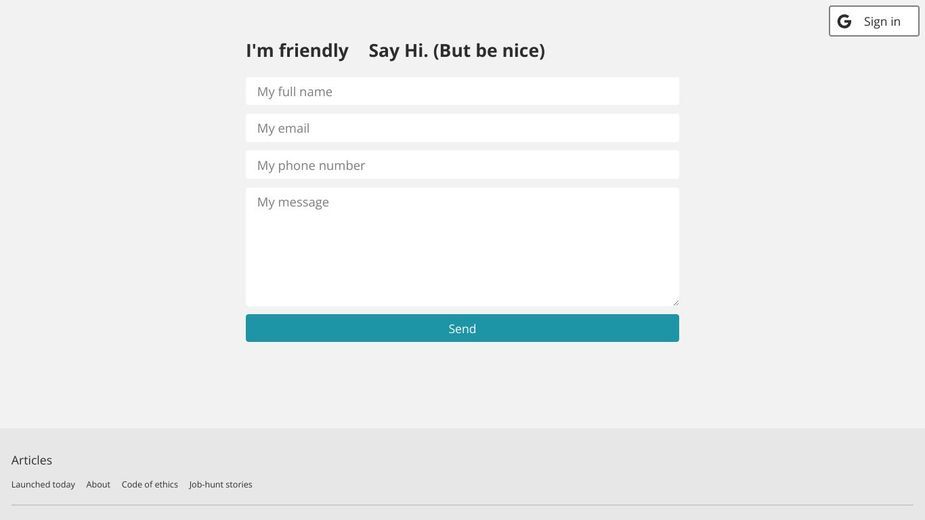Click inside the My message text area
Viewport: 925px width, 520px height.
[x=462, y=247]
